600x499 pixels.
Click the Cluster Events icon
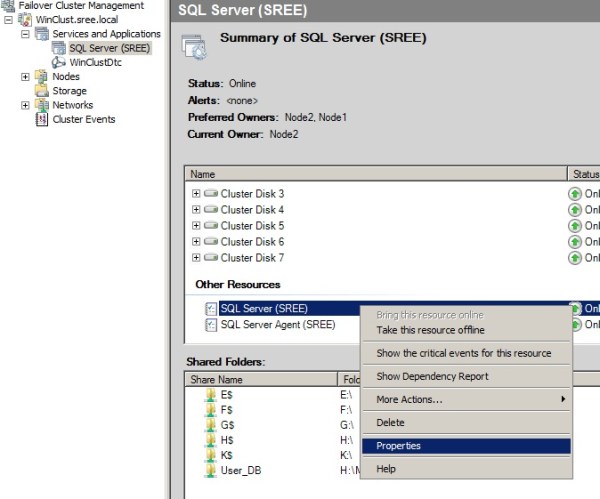point(42,119)
